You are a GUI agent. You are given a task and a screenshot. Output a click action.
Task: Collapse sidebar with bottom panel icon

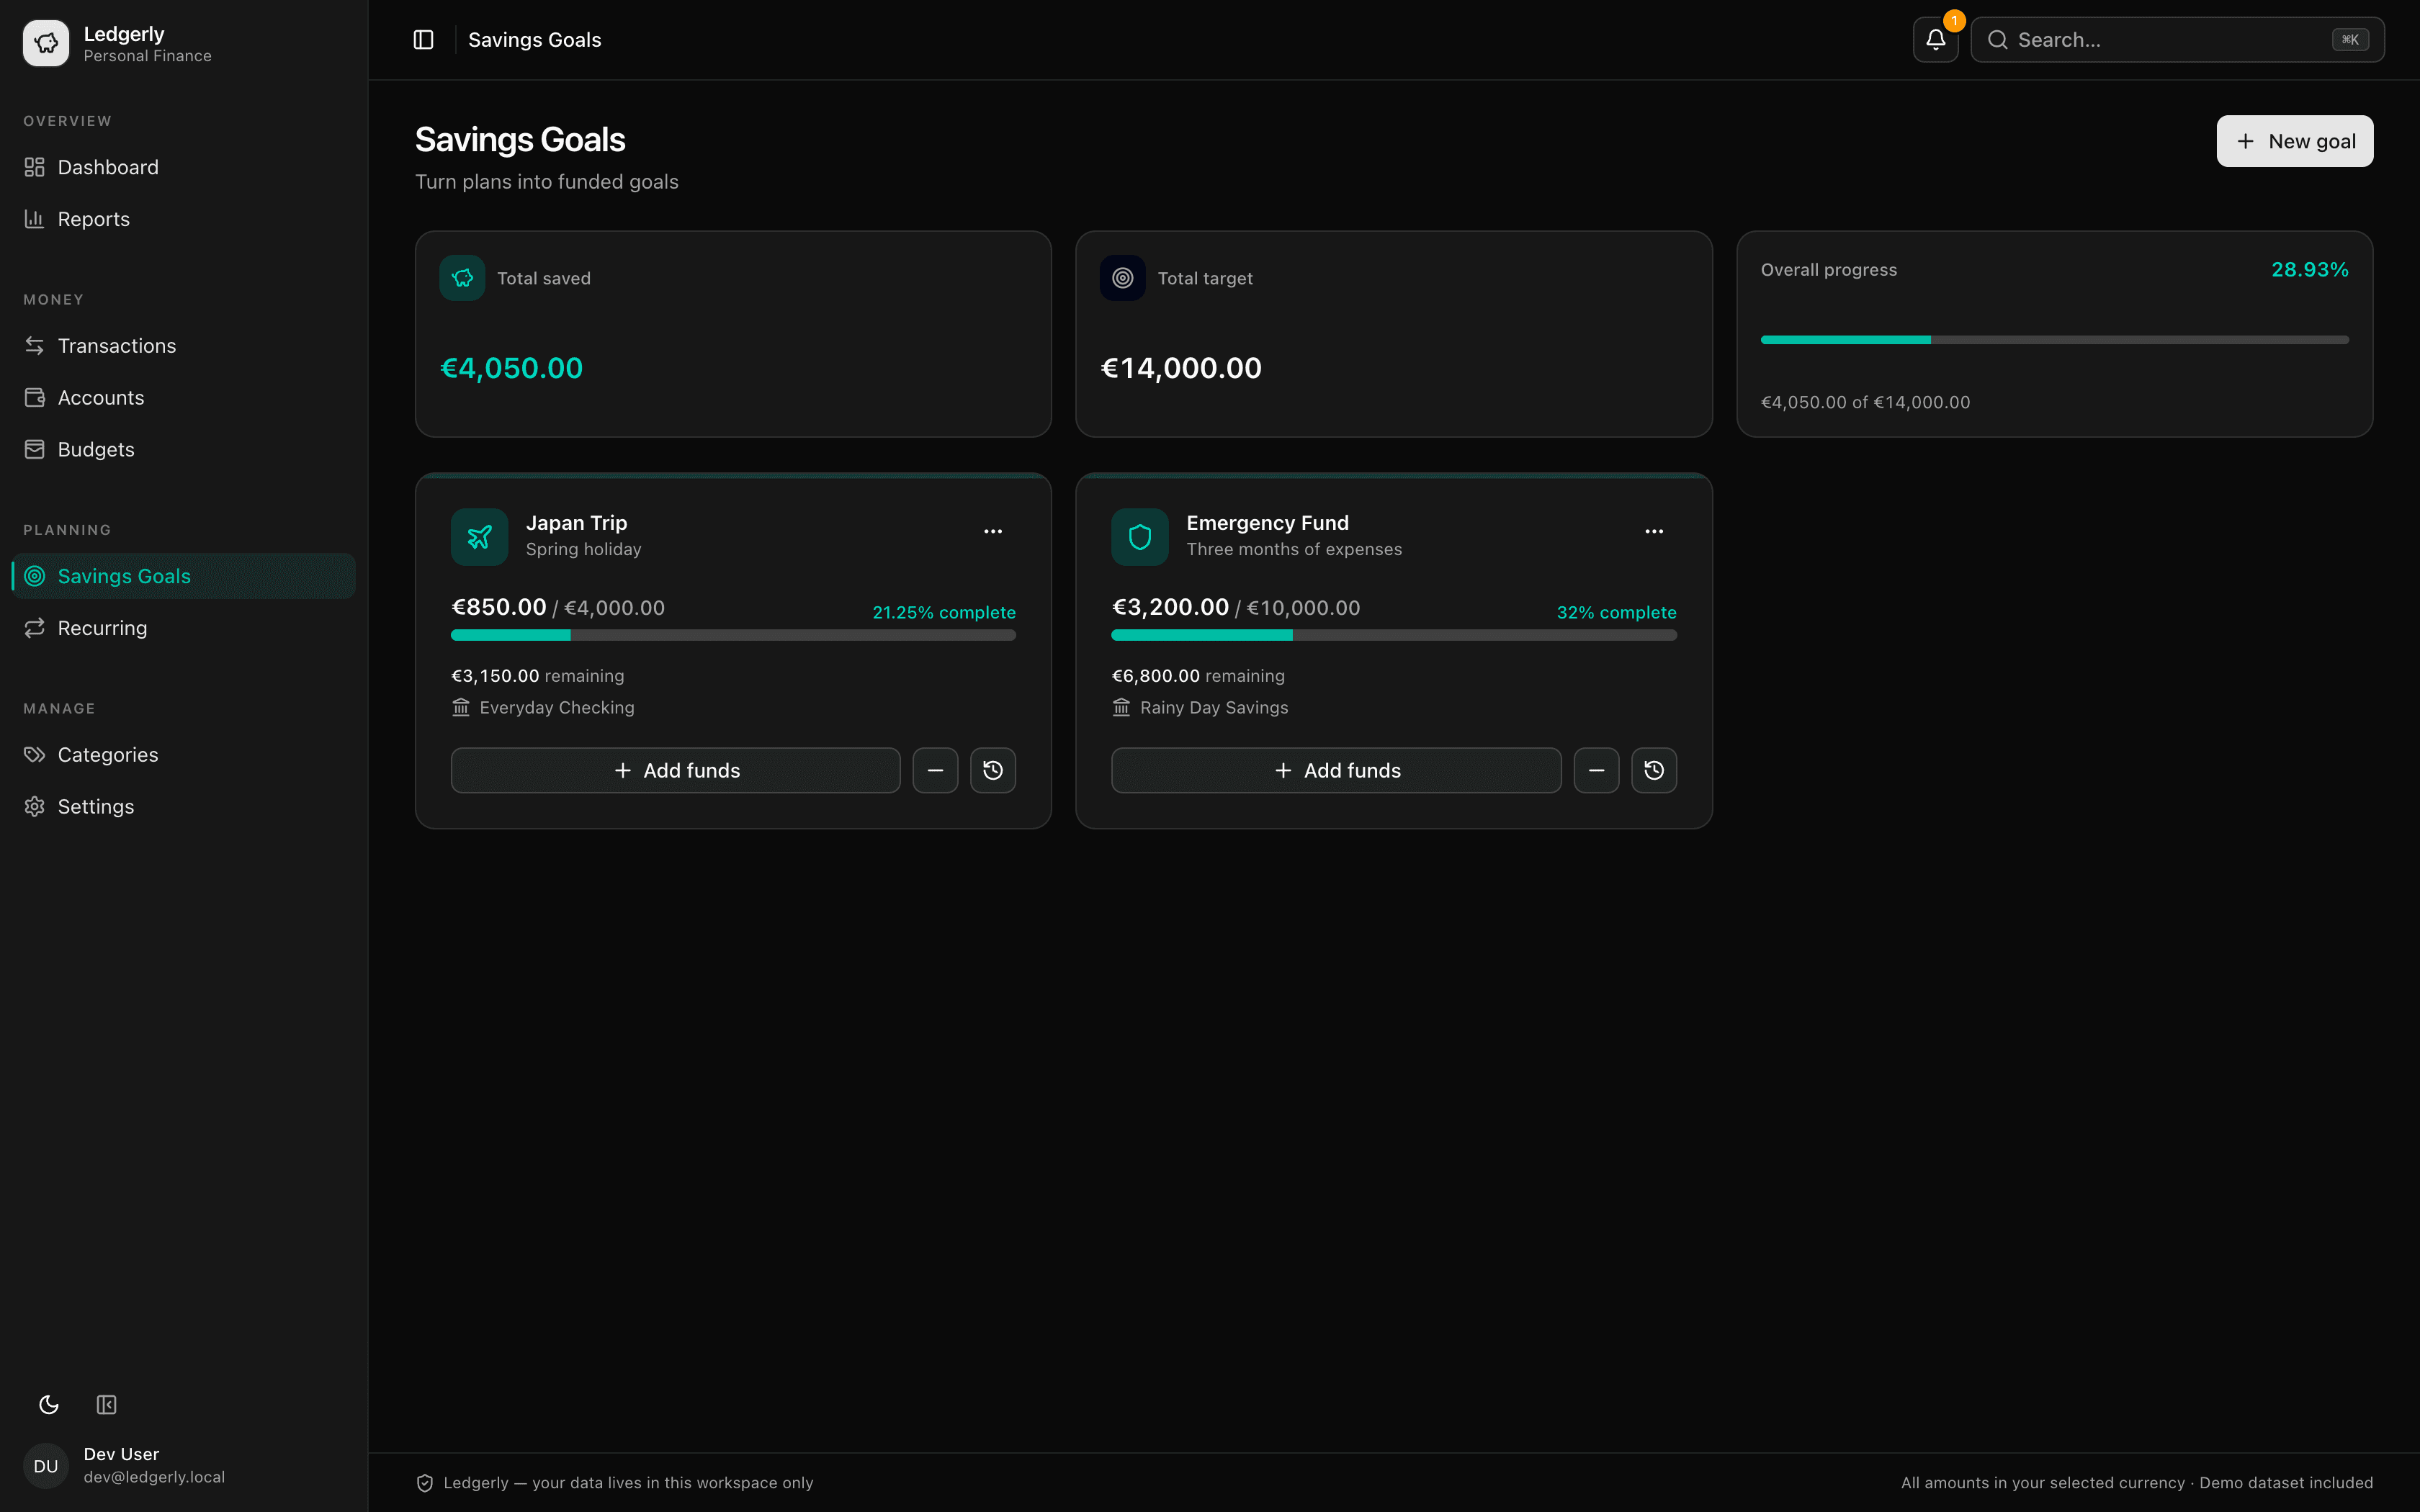coord(106,1405)
